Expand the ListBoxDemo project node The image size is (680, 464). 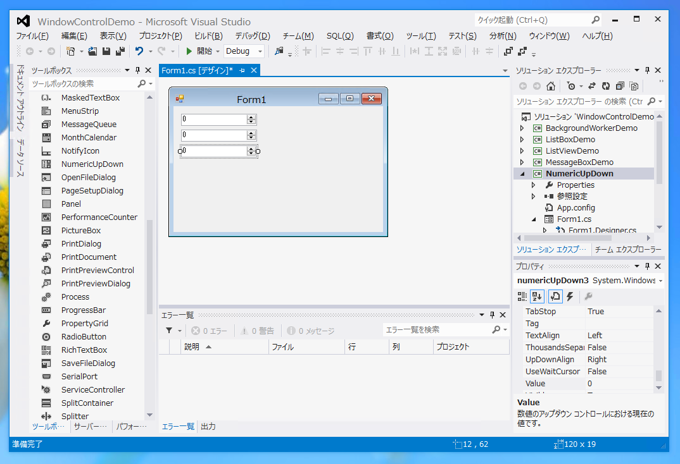click(522, 140)
